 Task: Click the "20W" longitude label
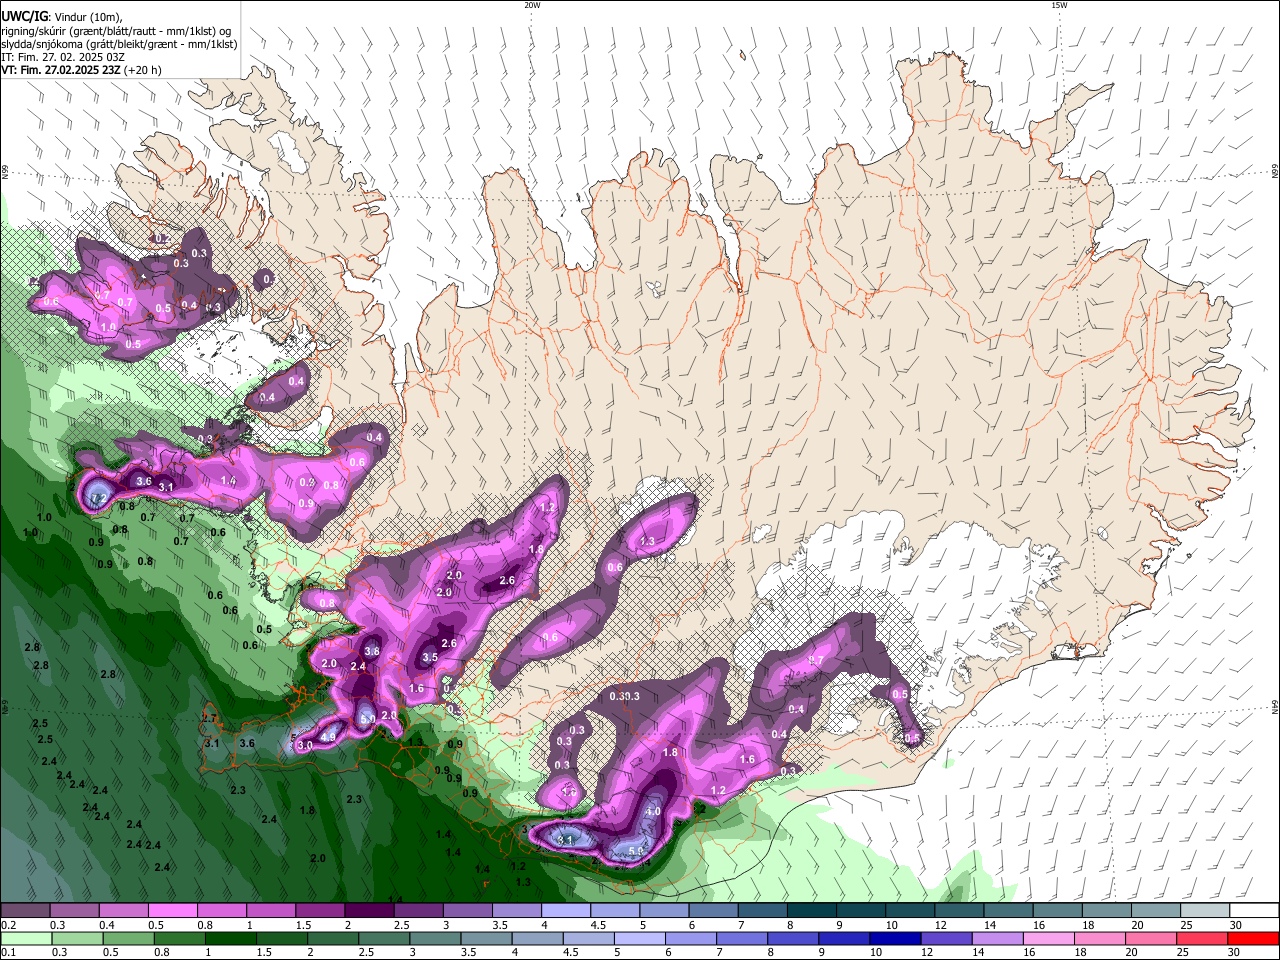coord(532,5)
